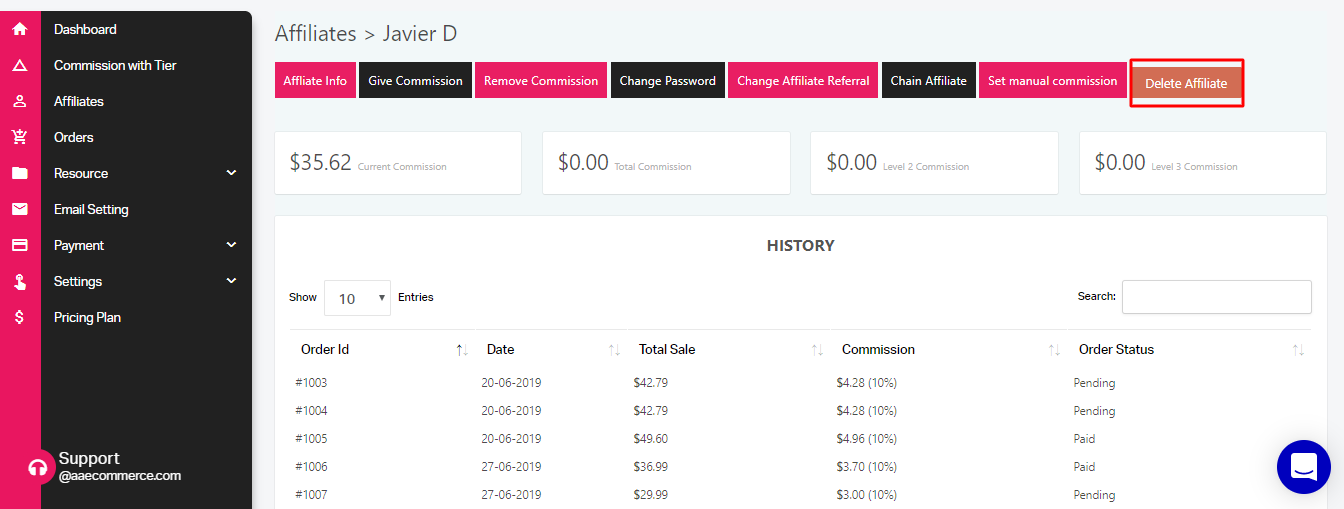This screenshot has height=509, width=1344.
Task: Click the Give Commission button
Action: 415,81
